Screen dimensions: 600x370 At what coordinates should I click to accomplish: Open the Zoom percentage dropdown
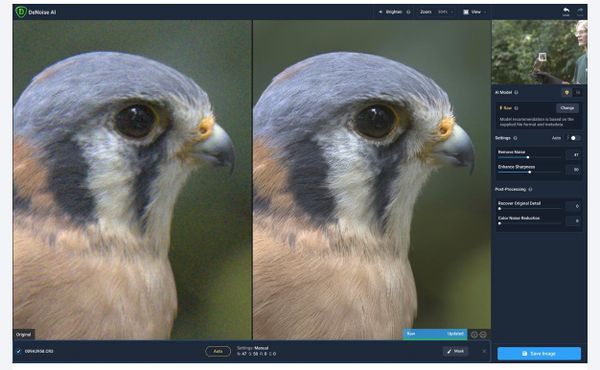445,12
